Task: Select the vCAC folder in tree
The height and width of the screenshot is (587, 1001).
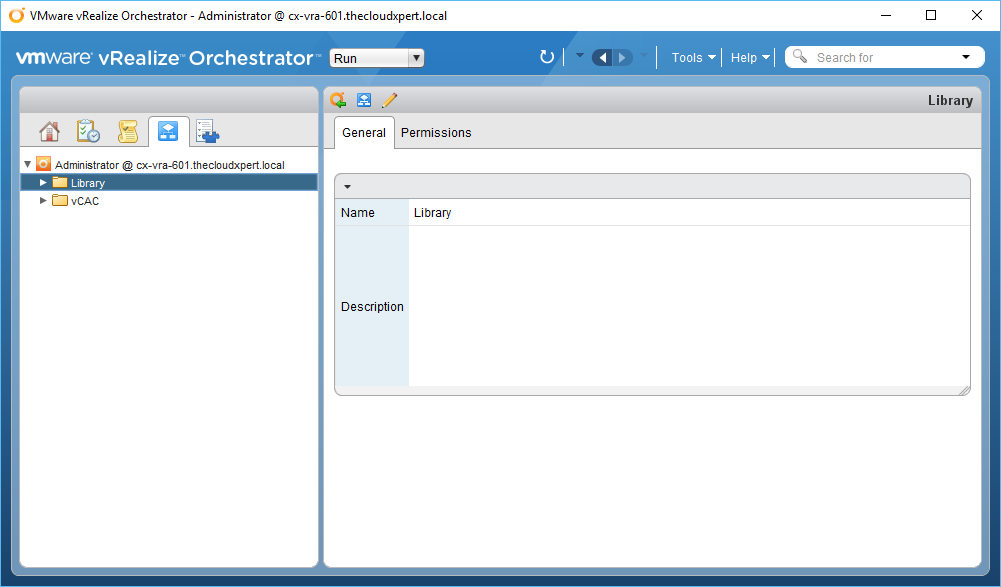Action: coord(84,201)
